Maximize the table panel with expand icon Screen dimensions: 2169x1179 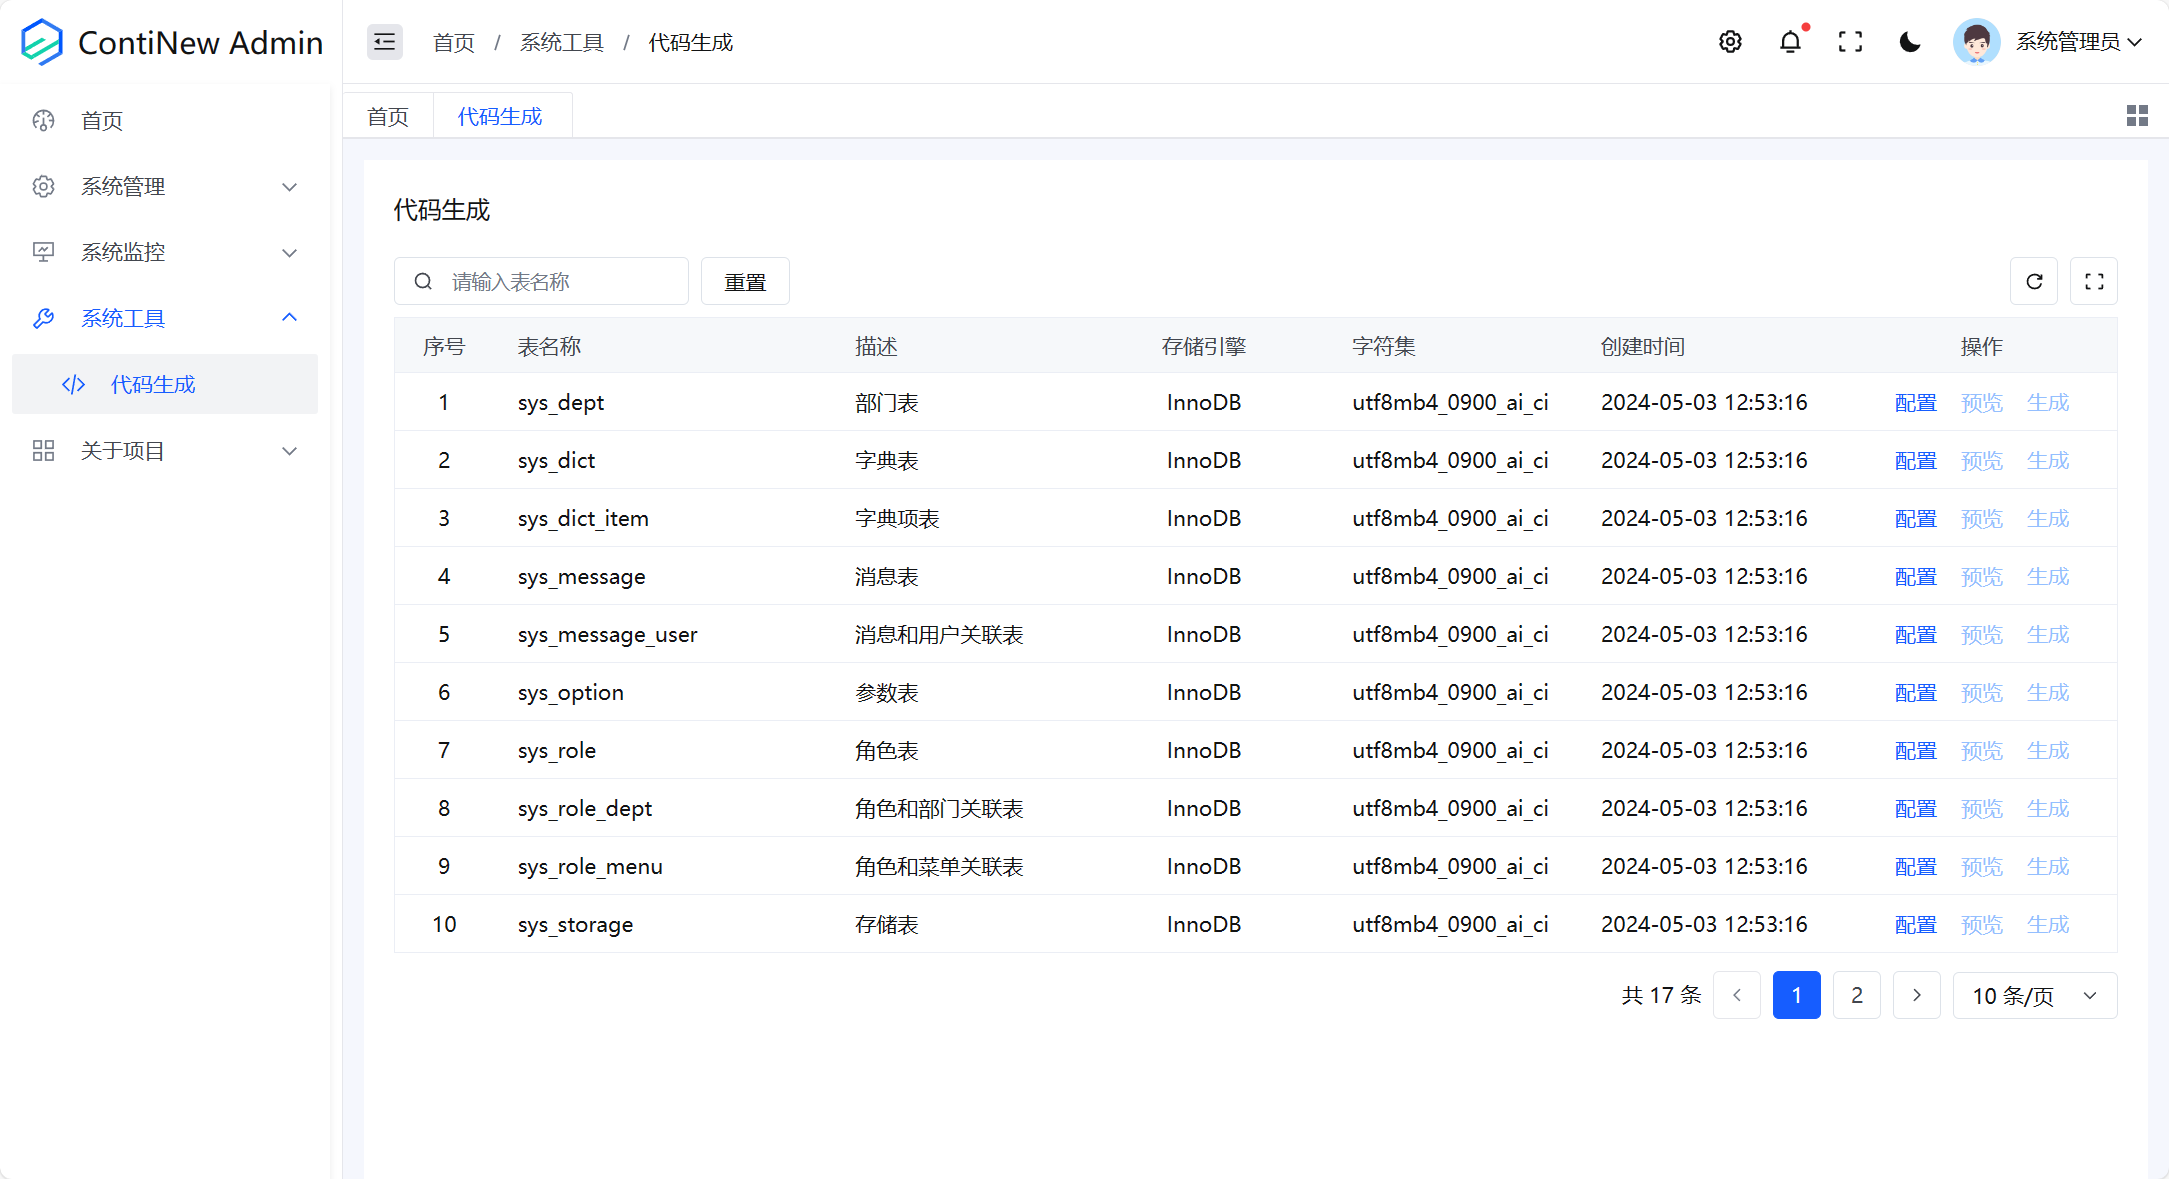pyautogui.click(x=2093, y=282)
